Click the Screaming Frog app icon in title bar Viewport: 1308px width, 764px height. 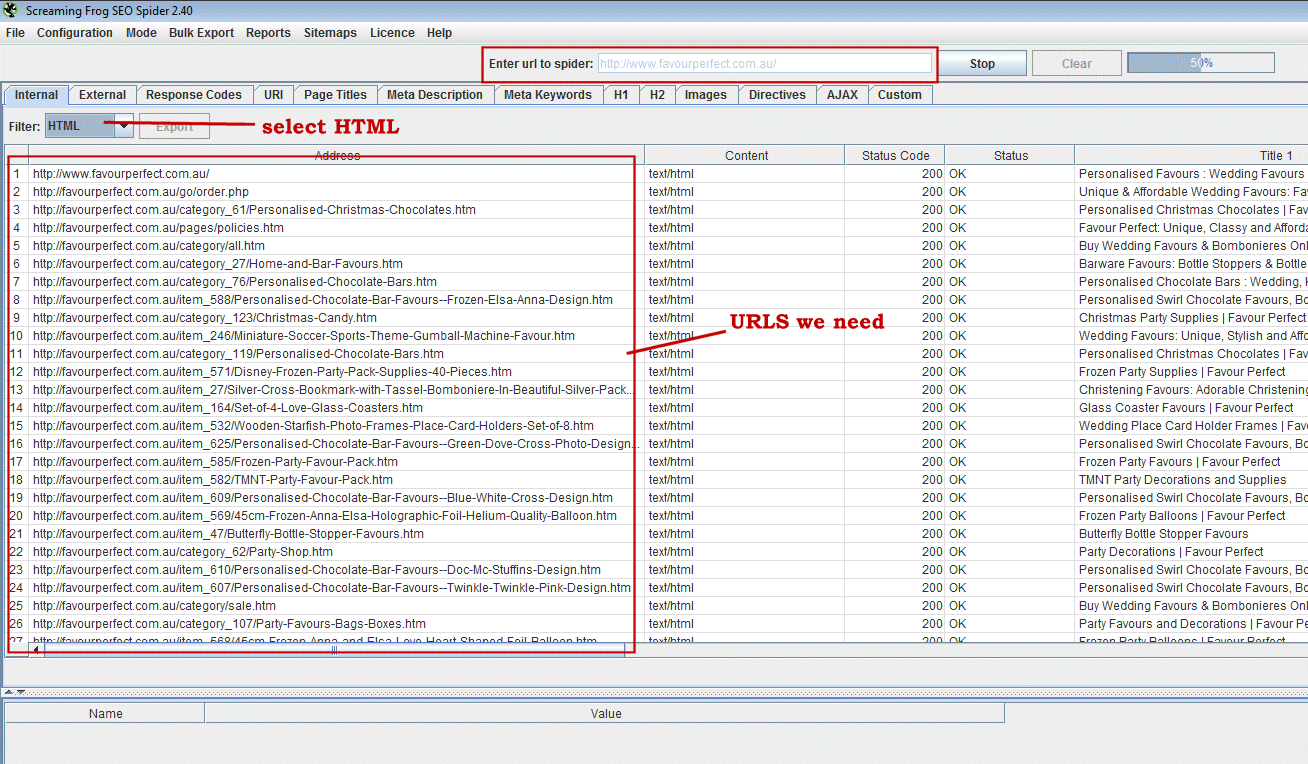(11, 10)
